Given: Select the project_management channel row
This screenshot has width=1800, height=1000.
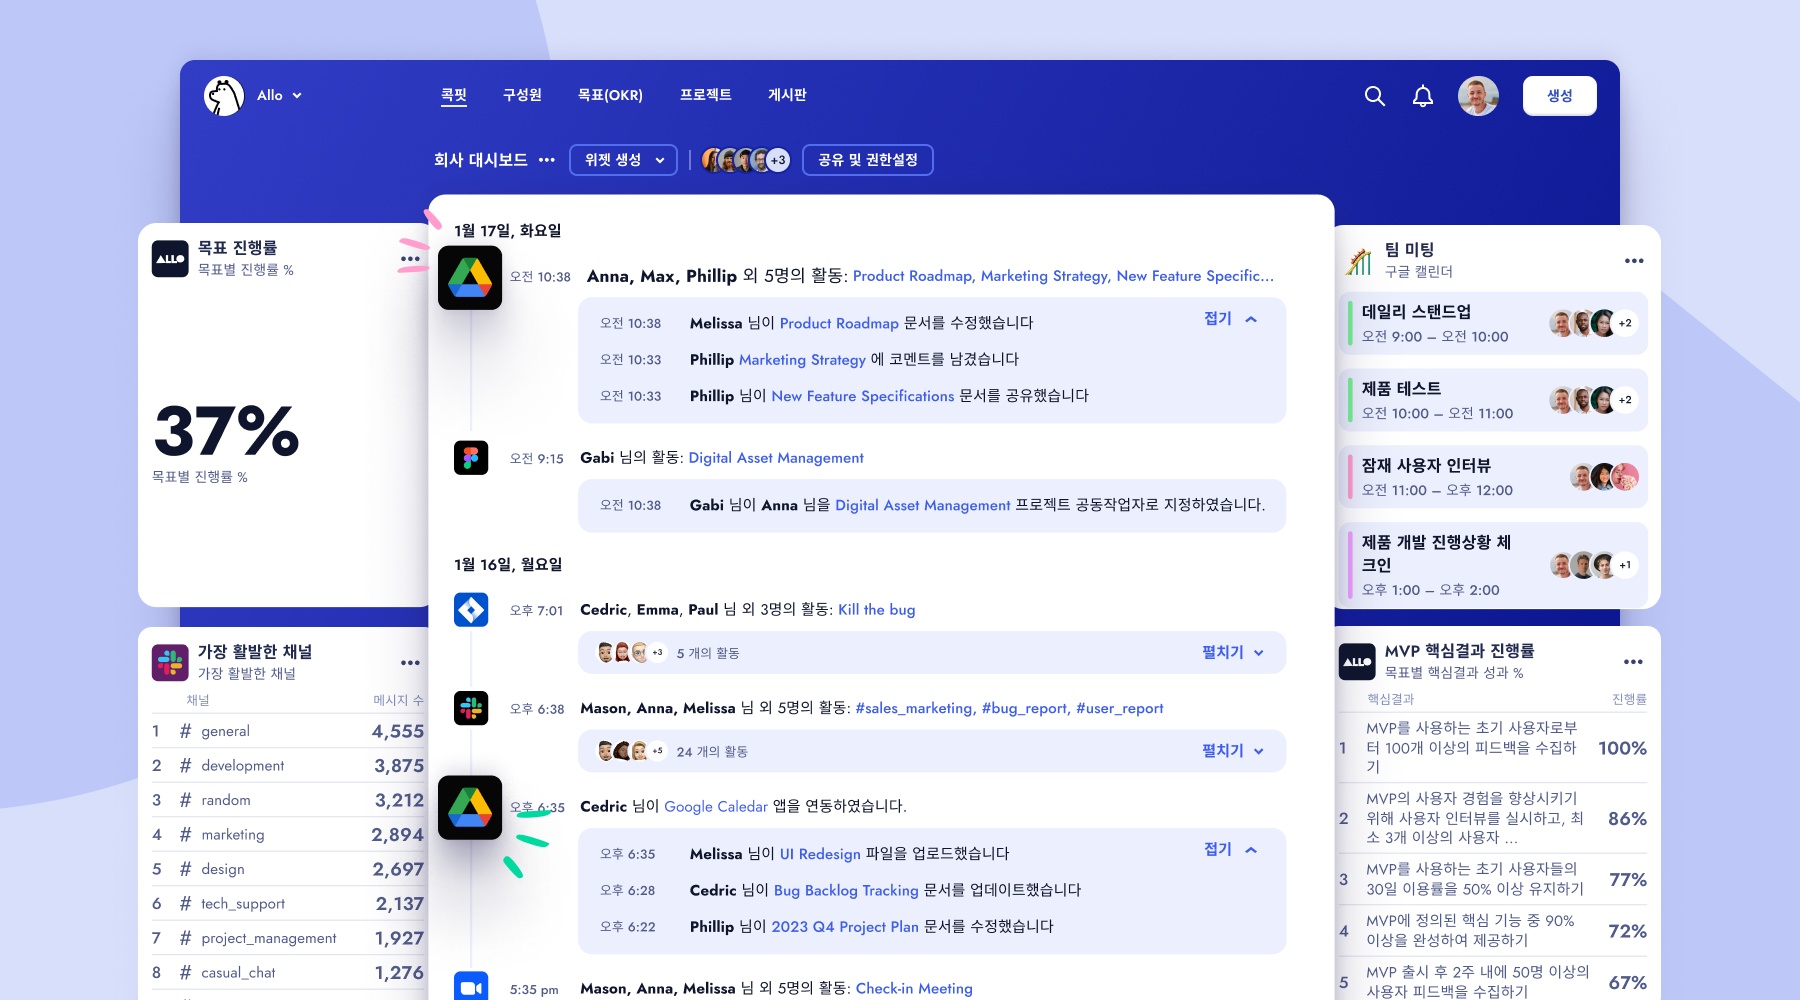Looking at the screenshot, I should 288,938.
